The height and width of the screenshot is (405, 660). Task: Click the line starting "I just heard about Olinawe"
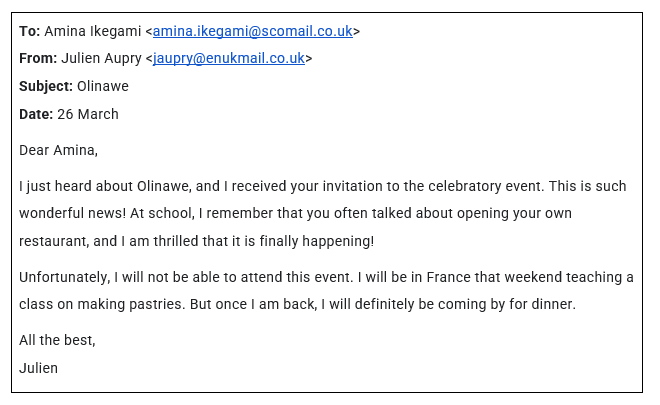pos(323,187)
